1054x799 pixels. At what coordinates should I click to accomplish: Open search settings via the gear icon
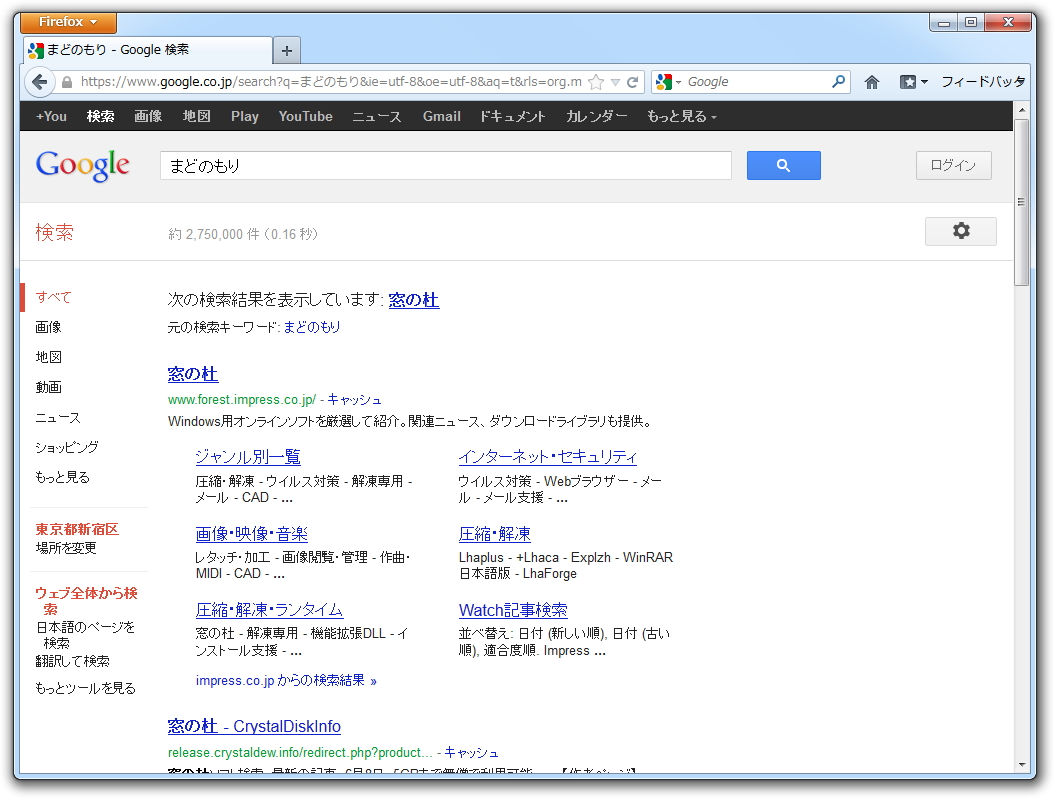960,231
